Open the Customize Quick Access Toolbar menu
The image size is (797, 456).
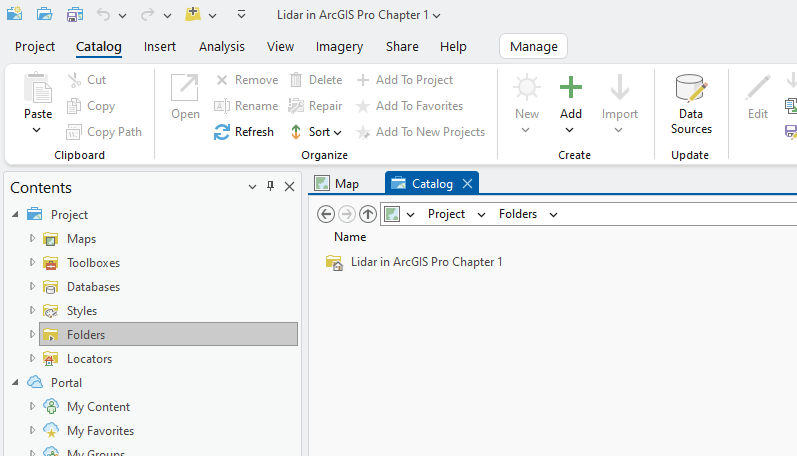(241, 15)
